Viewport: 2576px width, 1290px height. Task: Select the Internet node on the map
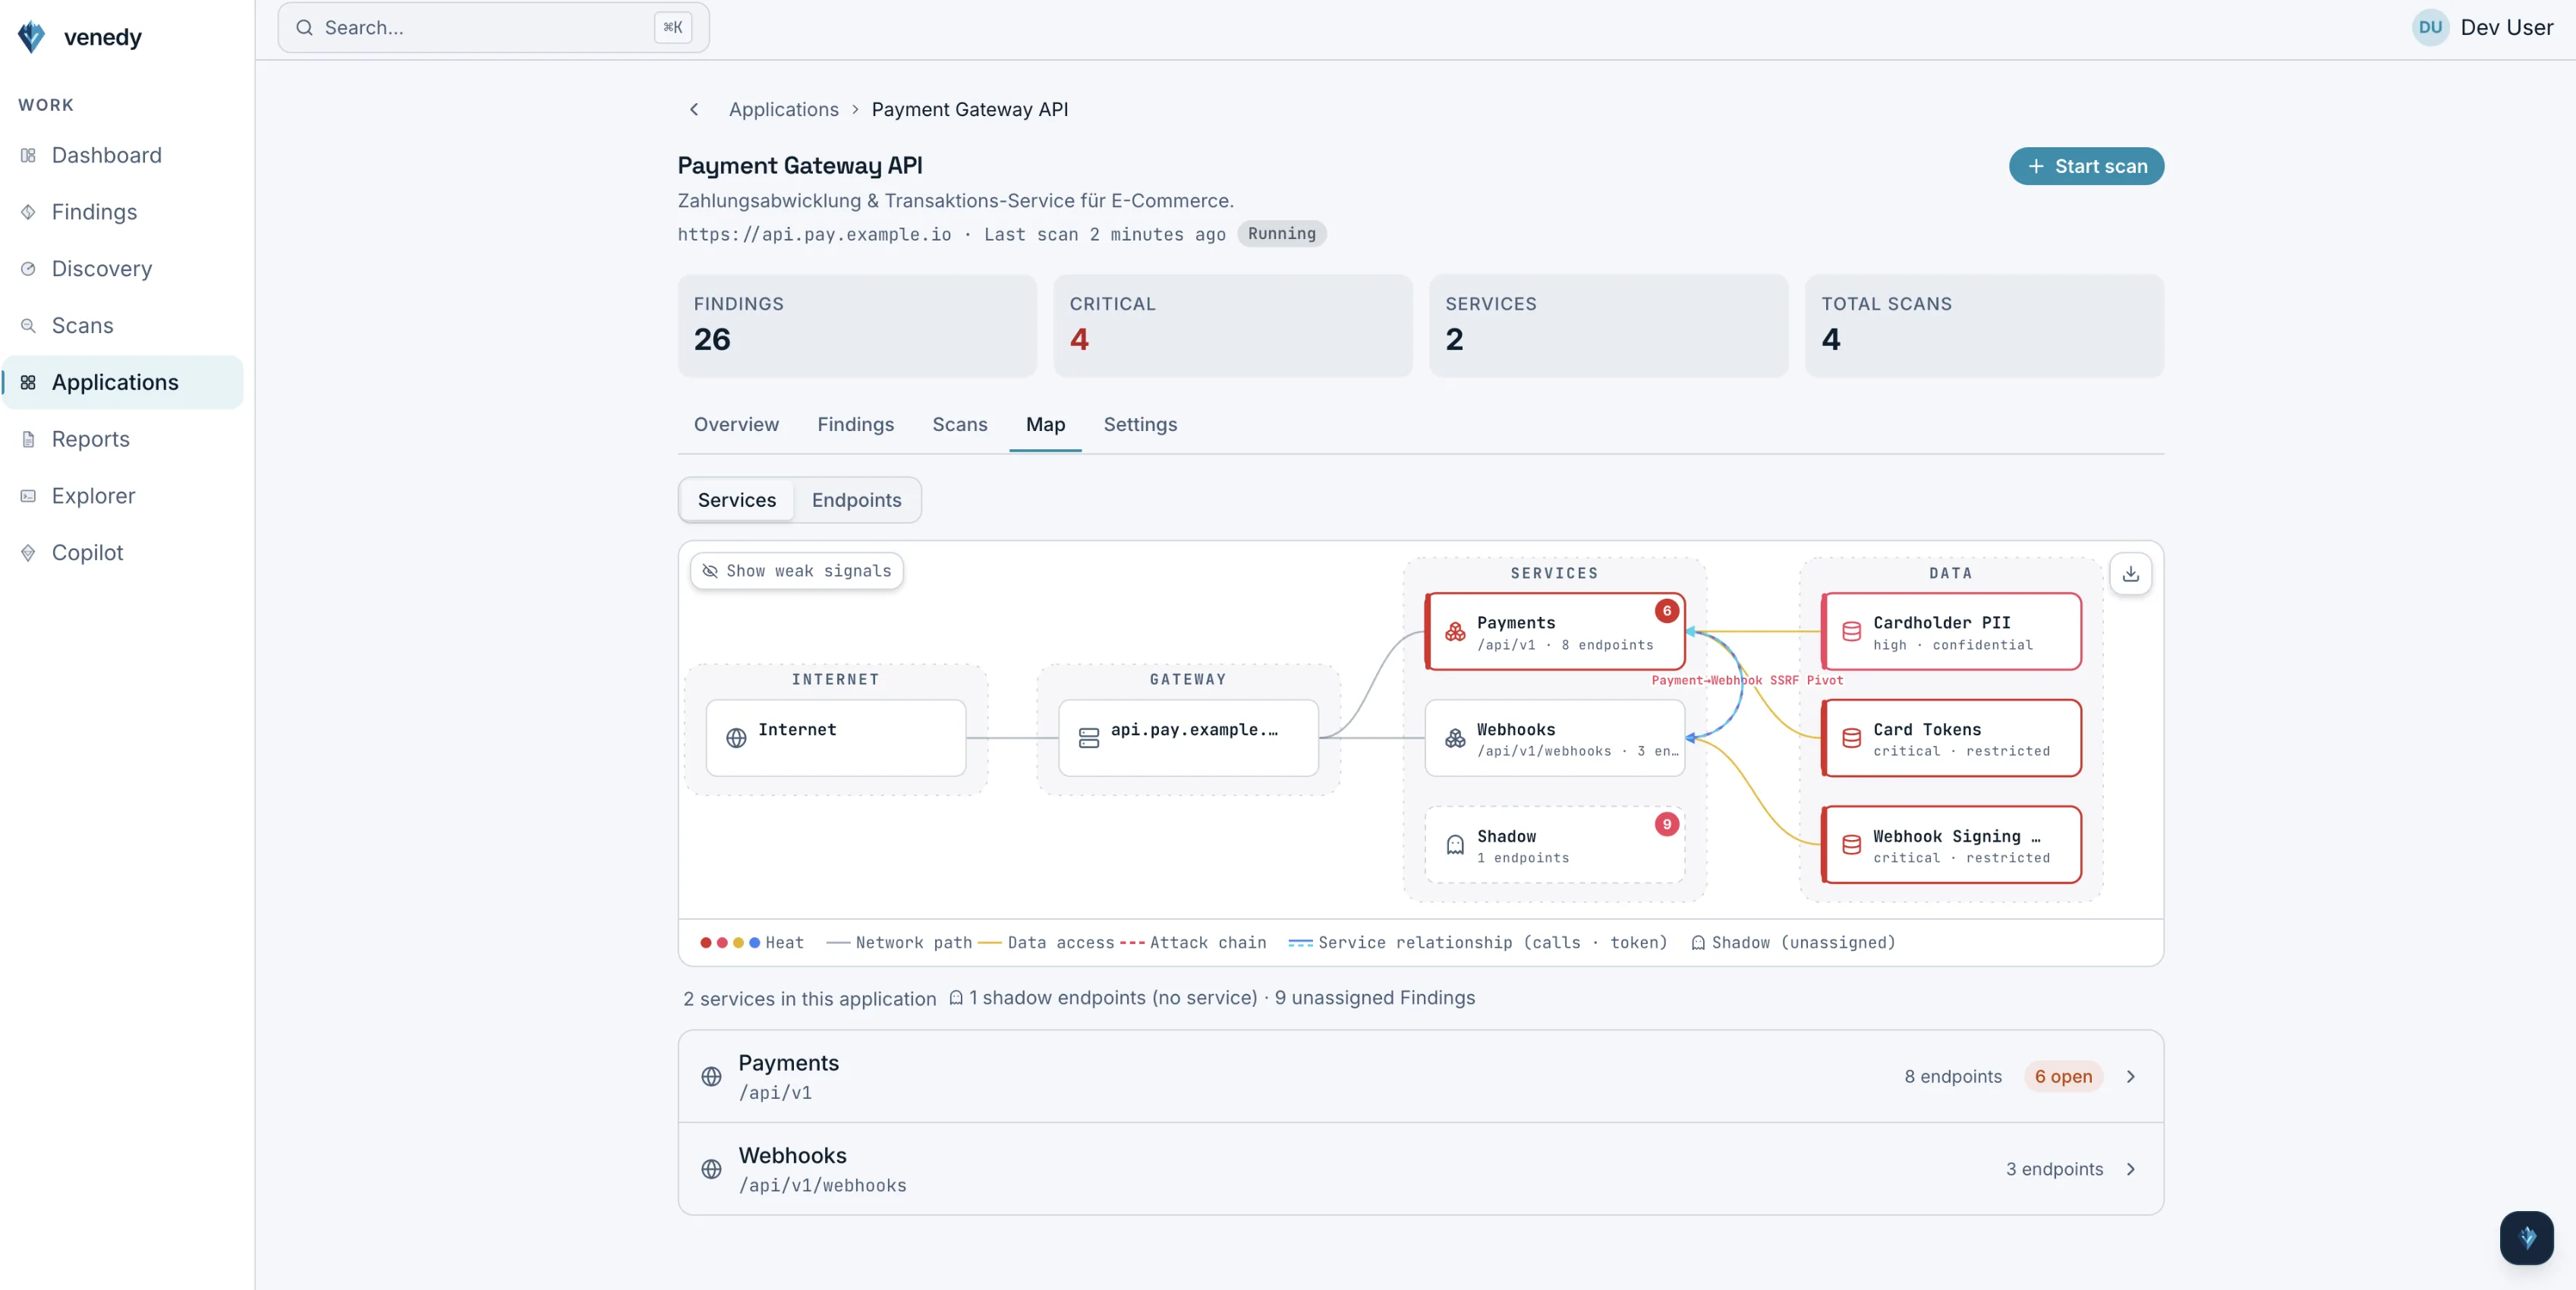coord(835,738)
